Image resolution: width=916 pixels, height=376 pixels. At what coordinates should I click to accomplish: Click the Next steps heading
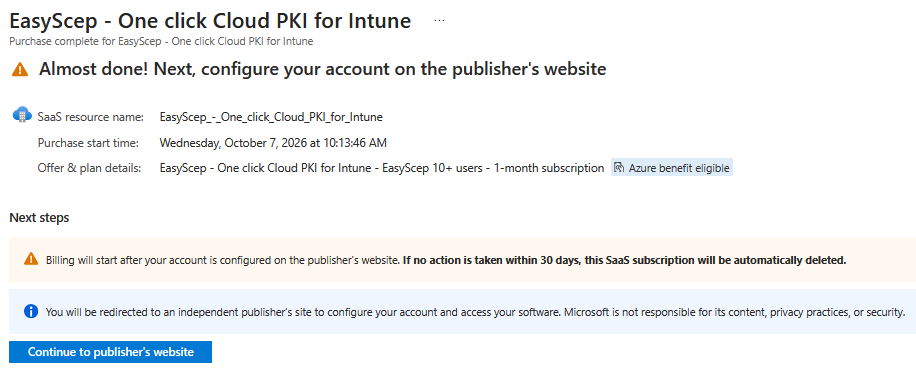[39, 218]
